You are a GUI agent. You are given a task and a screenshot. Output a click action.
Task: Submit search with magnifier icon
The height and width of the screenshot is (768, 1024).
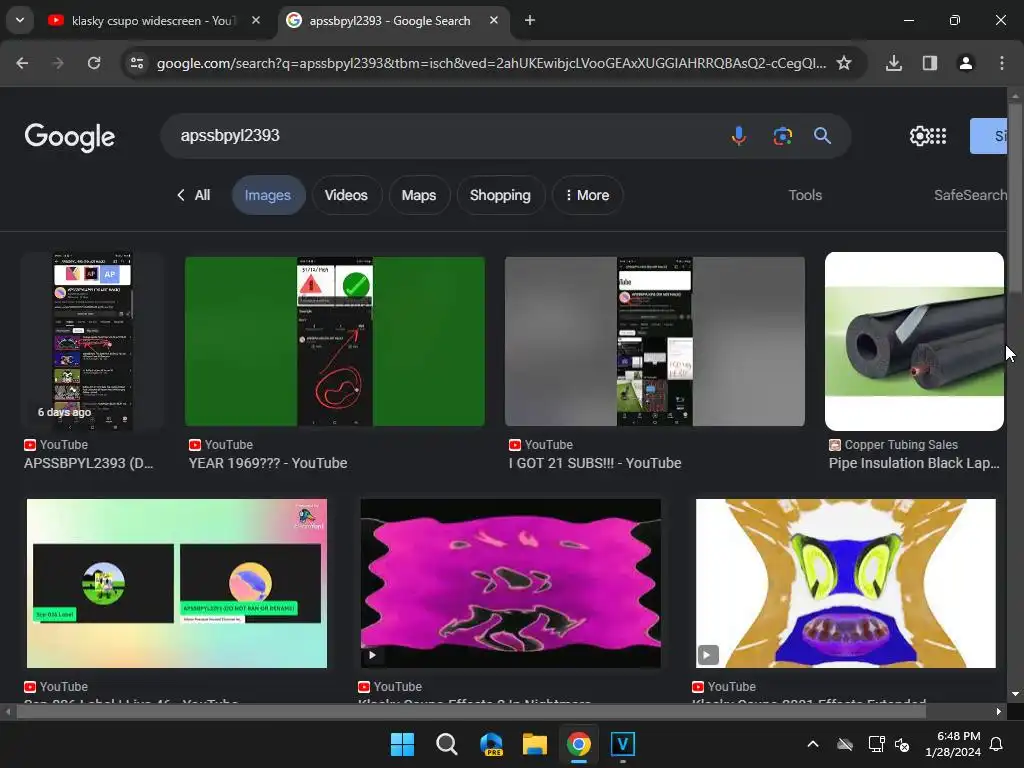pyautogui.click(x=822, y=136)
